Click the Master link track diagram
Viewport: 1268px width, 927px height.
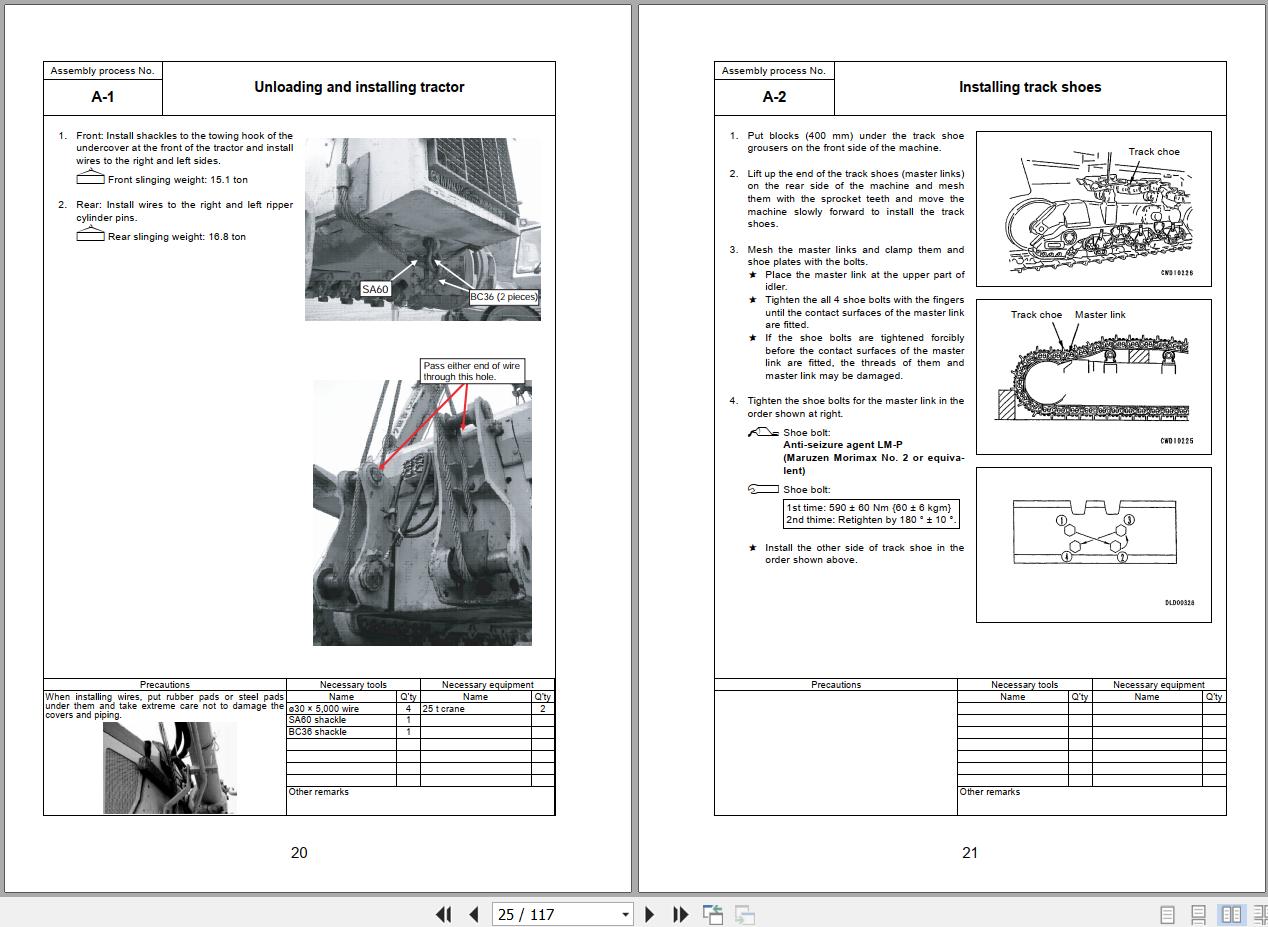1093,376
